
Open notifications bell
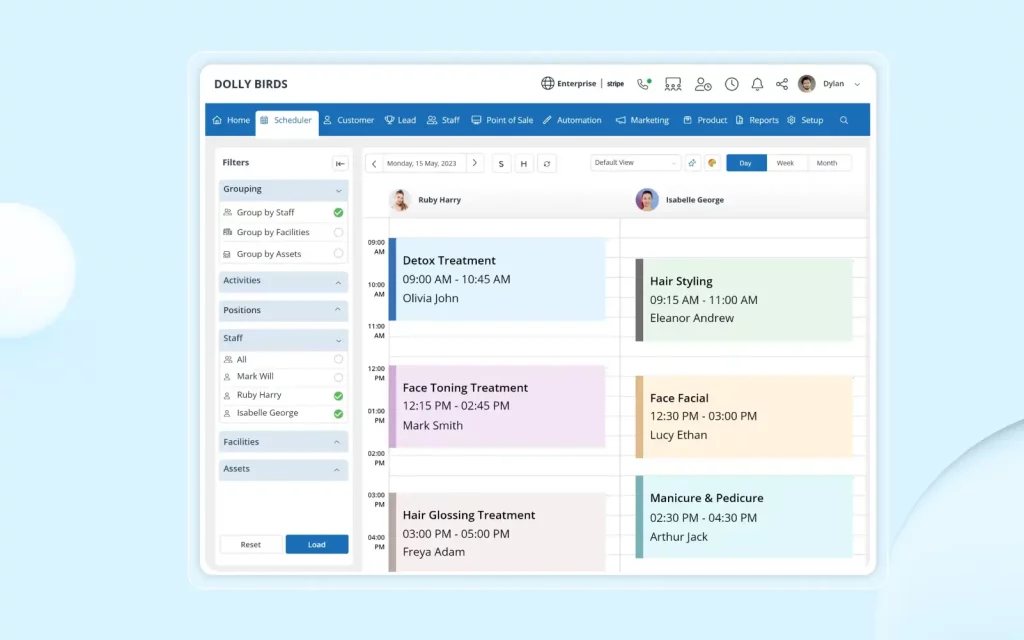757,84
